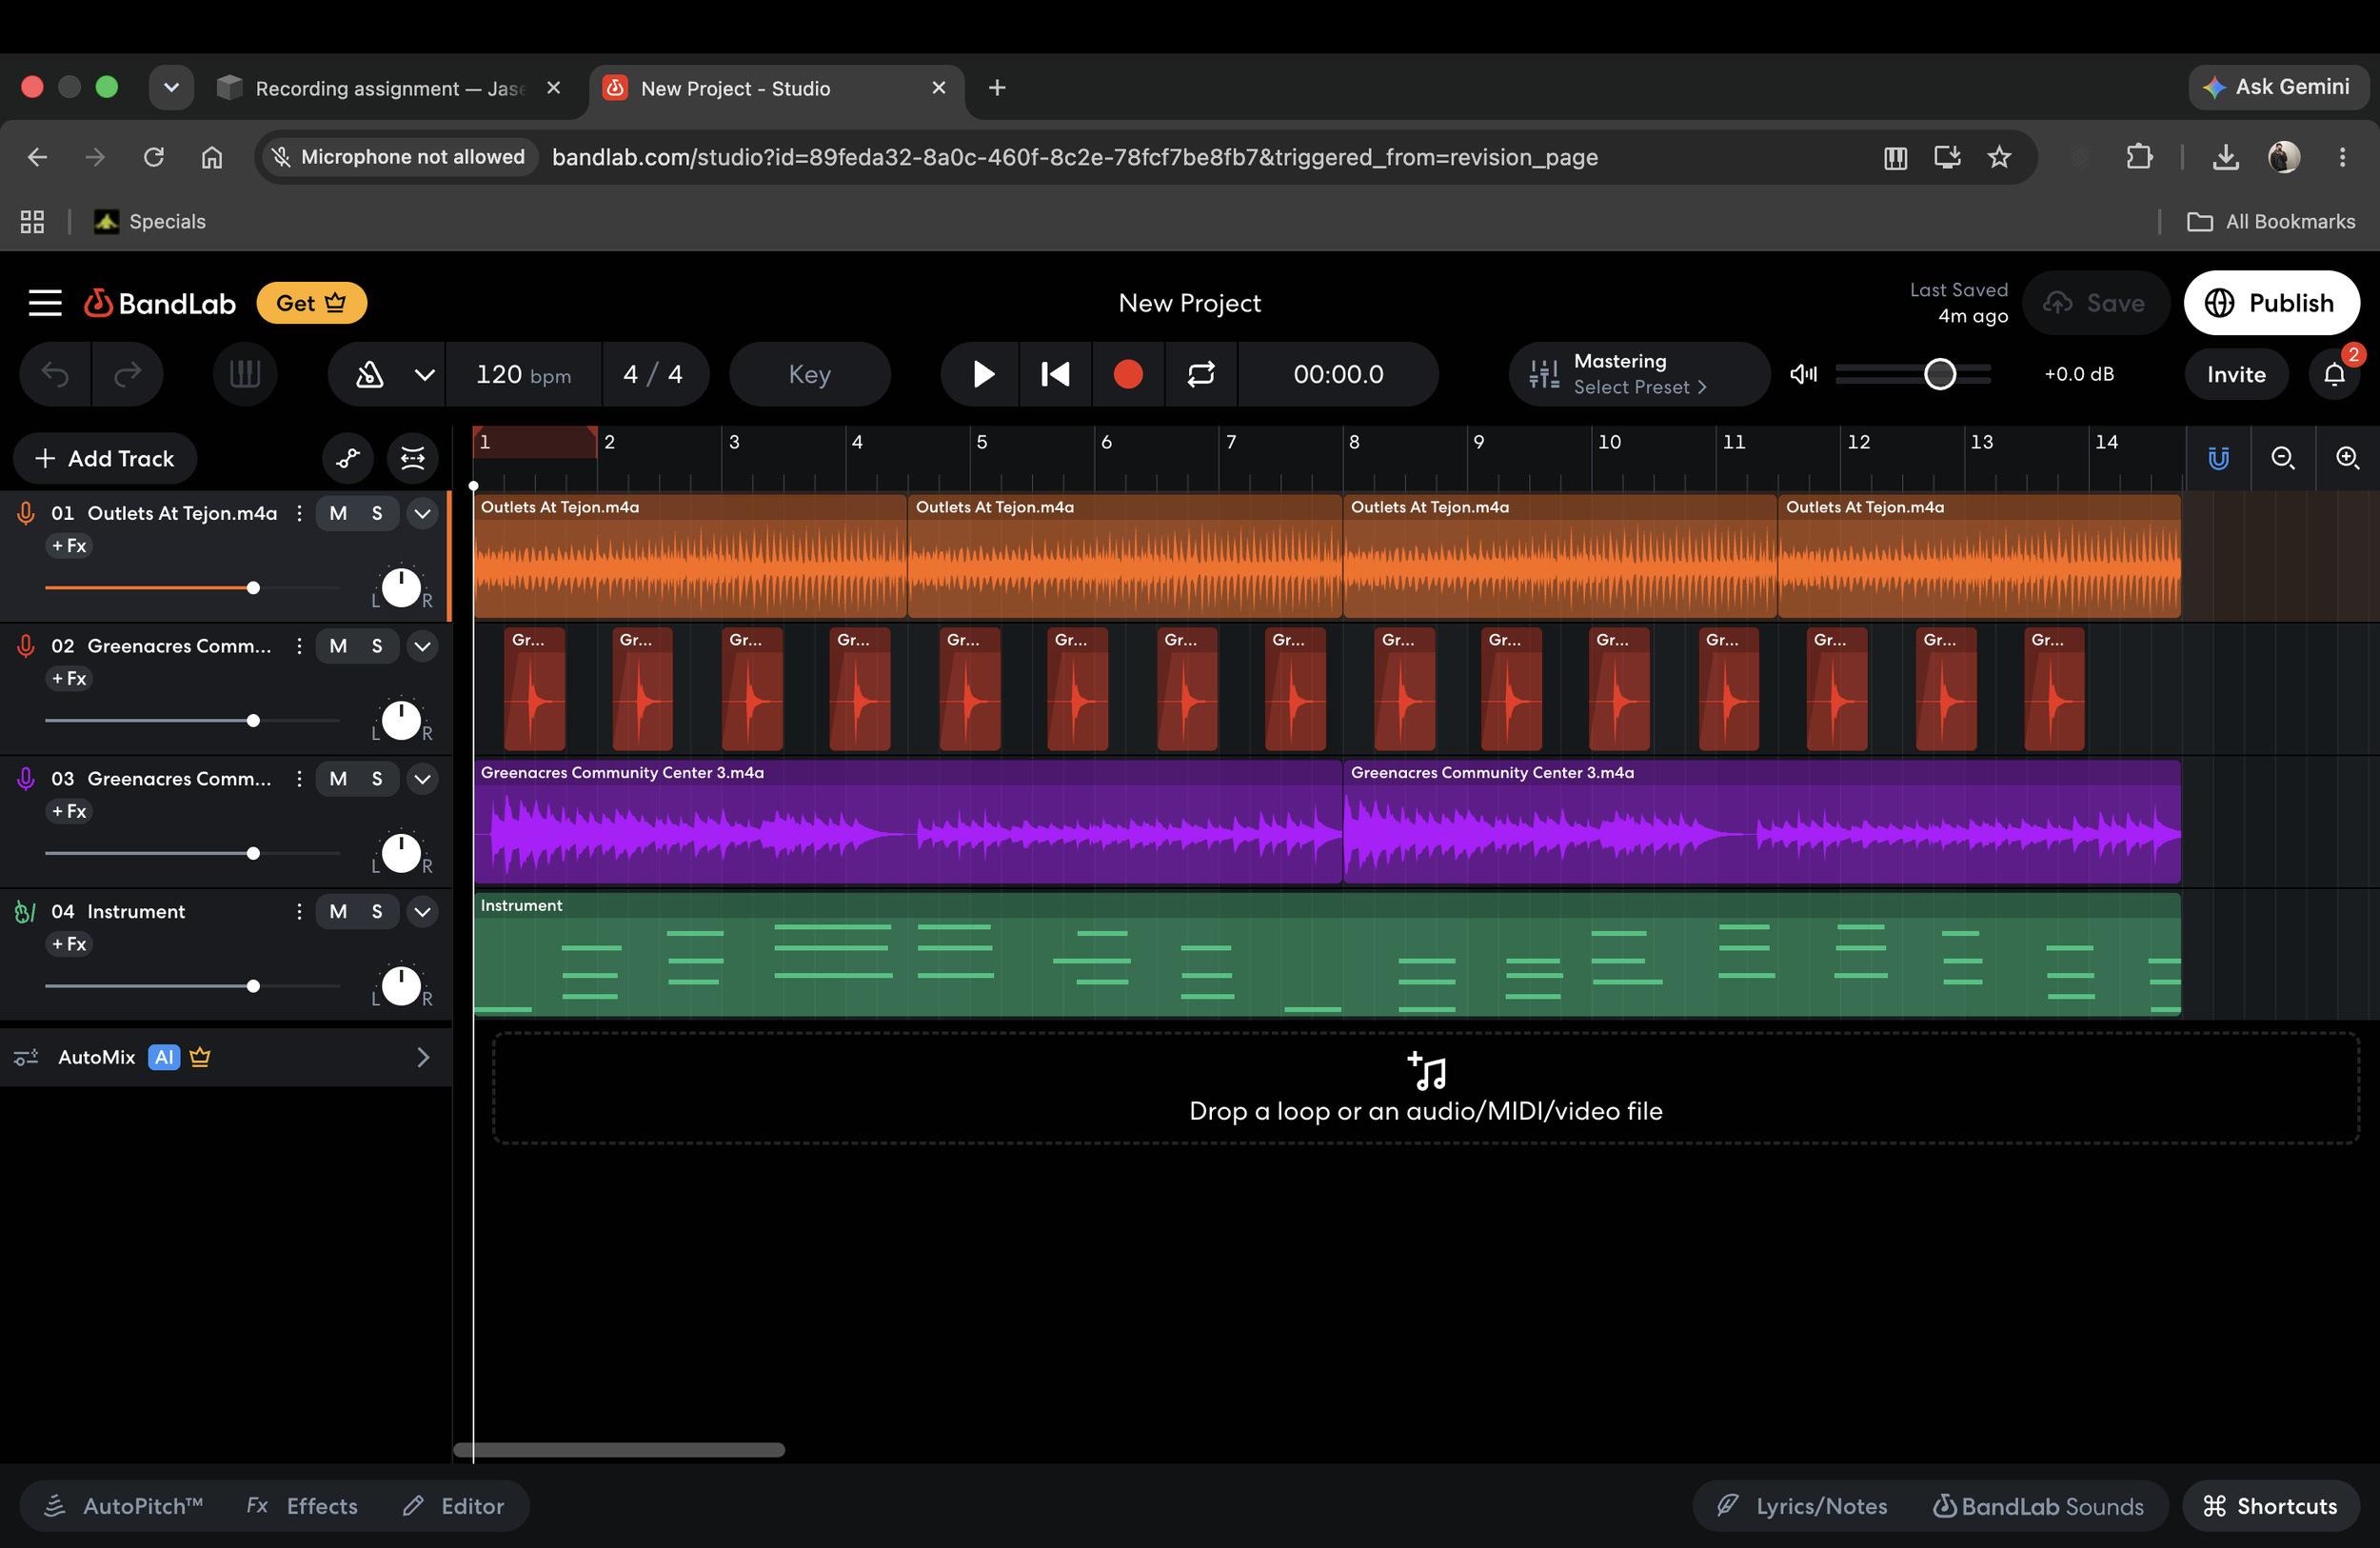Open more options for Instrument track

click(x=299, y=911)
